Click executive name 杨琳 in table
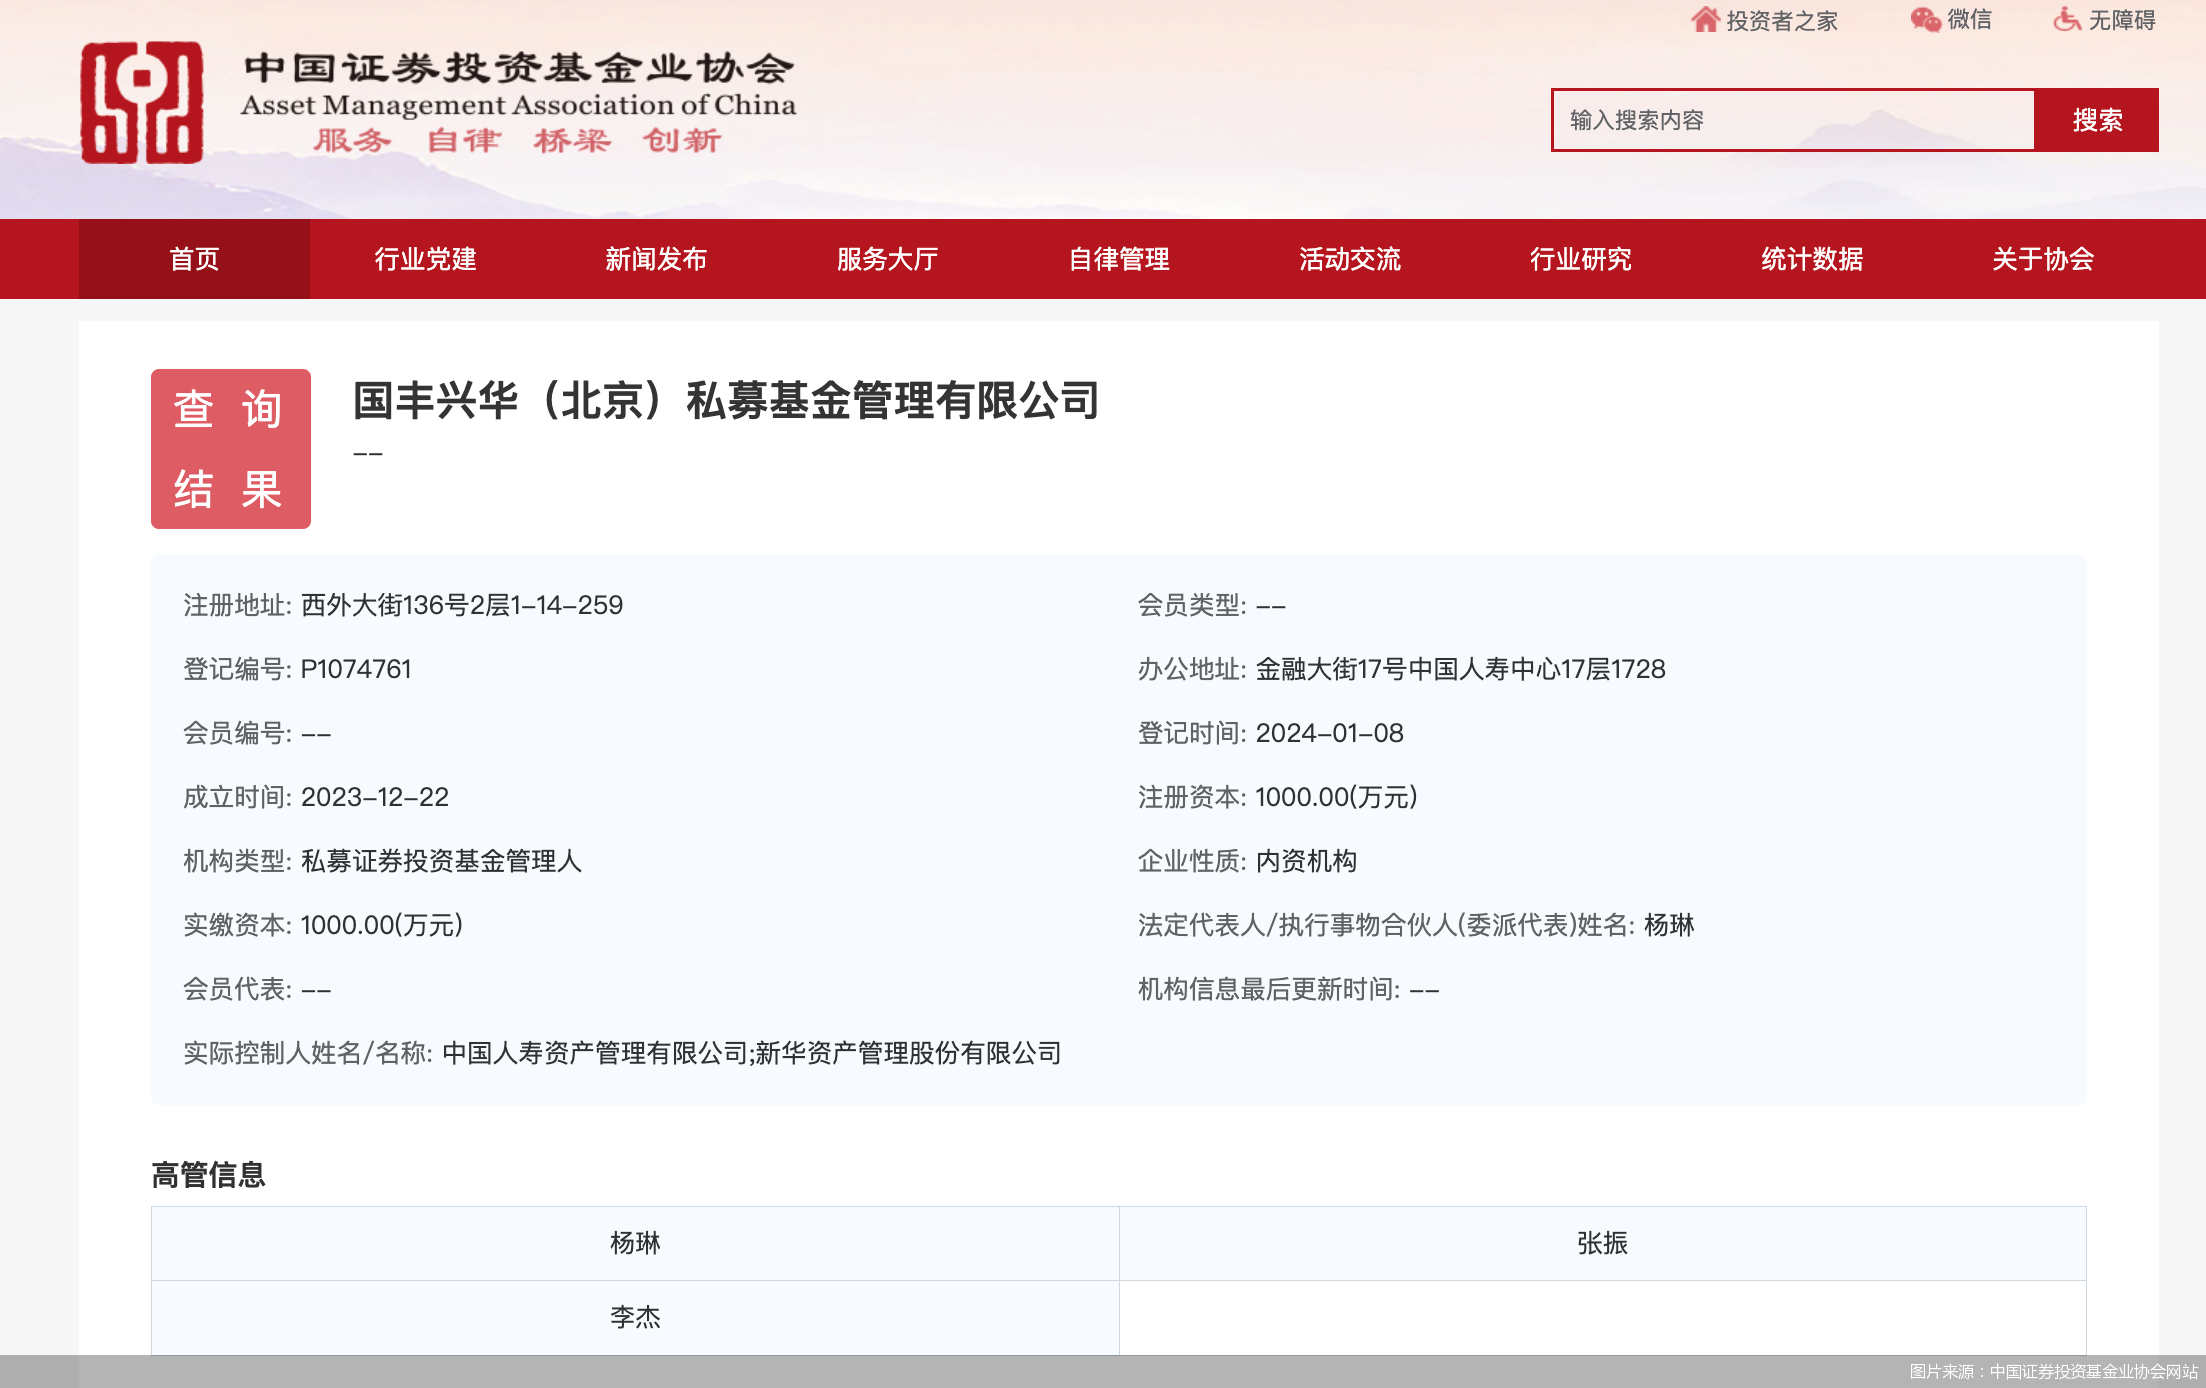The width and height of the screenshot is (2206, 1388). 635,1243
